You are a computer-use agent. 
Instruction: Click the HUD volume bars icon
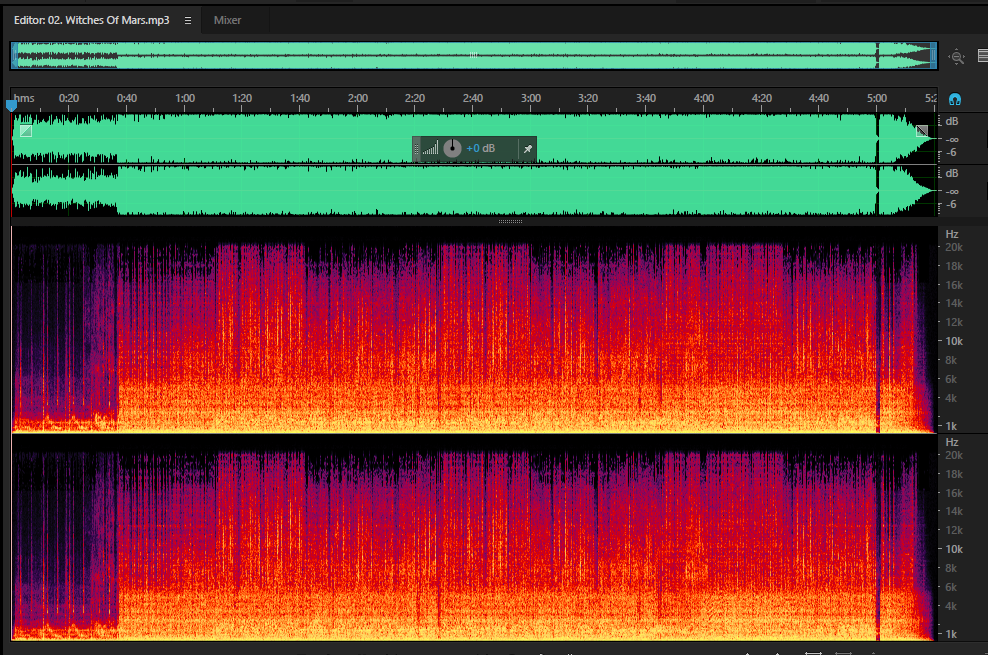(430, 149)
